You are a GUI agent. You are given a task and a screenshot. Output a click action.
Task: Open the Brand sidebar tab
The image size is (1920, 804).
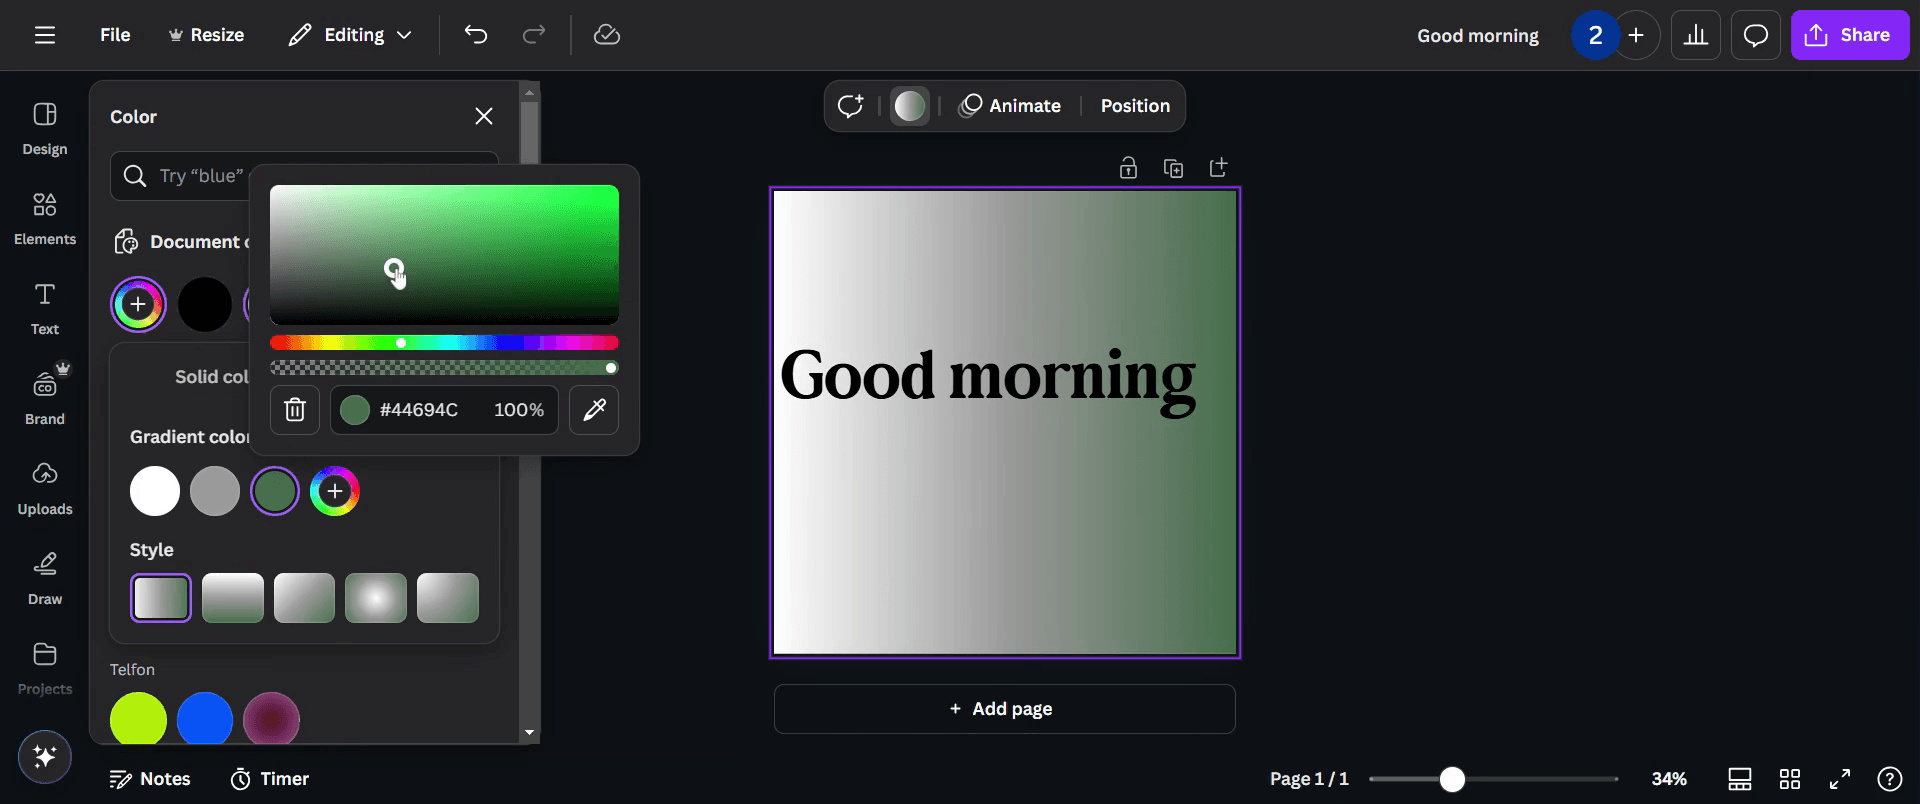pos(45,399)
